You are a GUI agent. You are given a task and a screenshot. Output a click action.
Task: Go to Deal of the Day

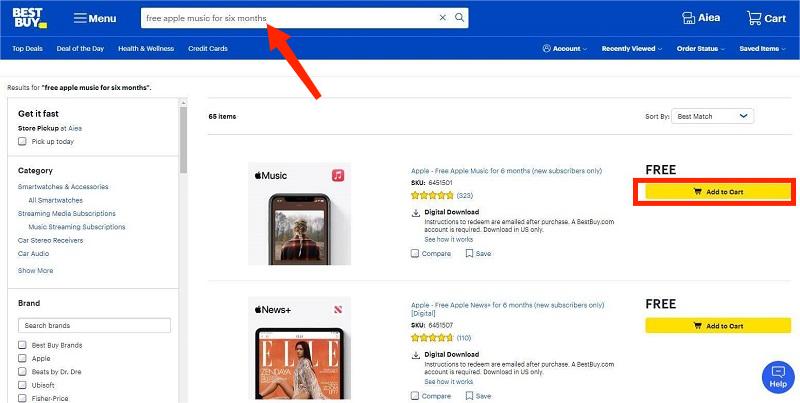80,48
